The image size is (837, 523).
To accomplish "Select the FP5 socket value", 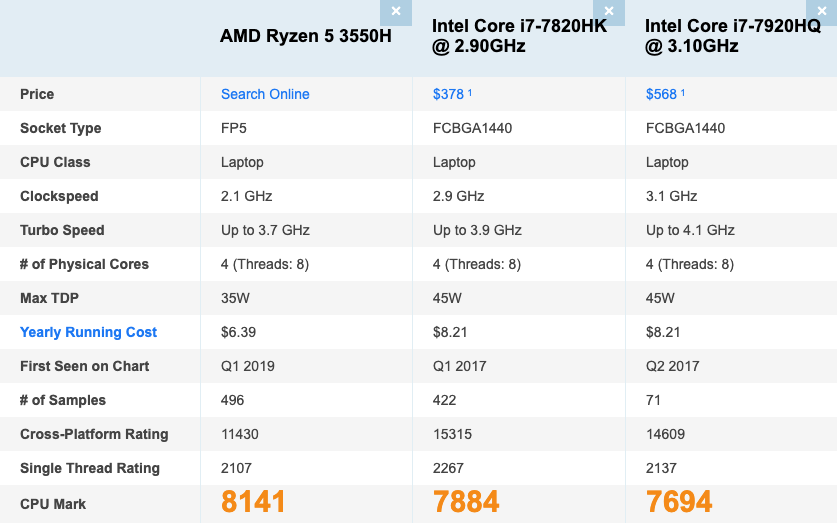I will (234, 128).
